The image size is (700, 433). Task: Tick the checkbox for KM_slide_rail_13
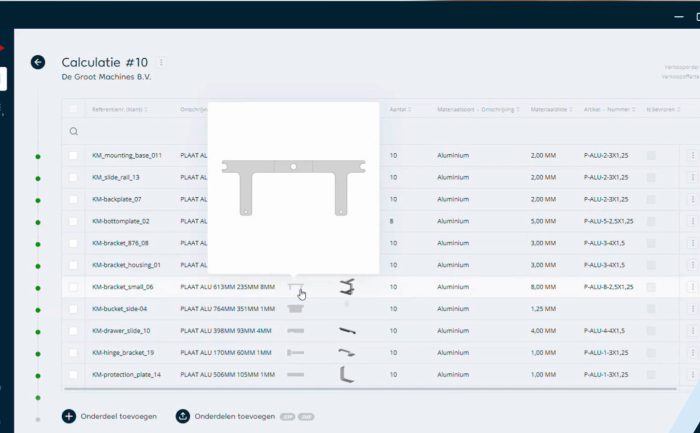pos(73,178)
